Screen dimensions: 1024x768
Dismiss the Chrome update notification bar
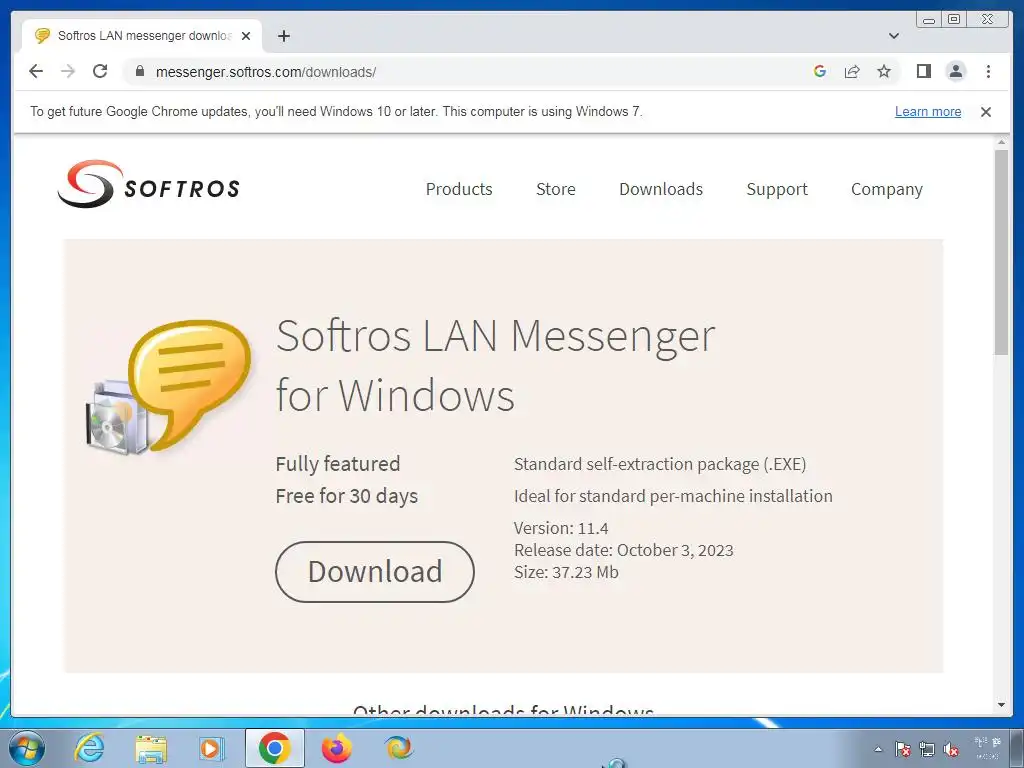click(986, 112)
